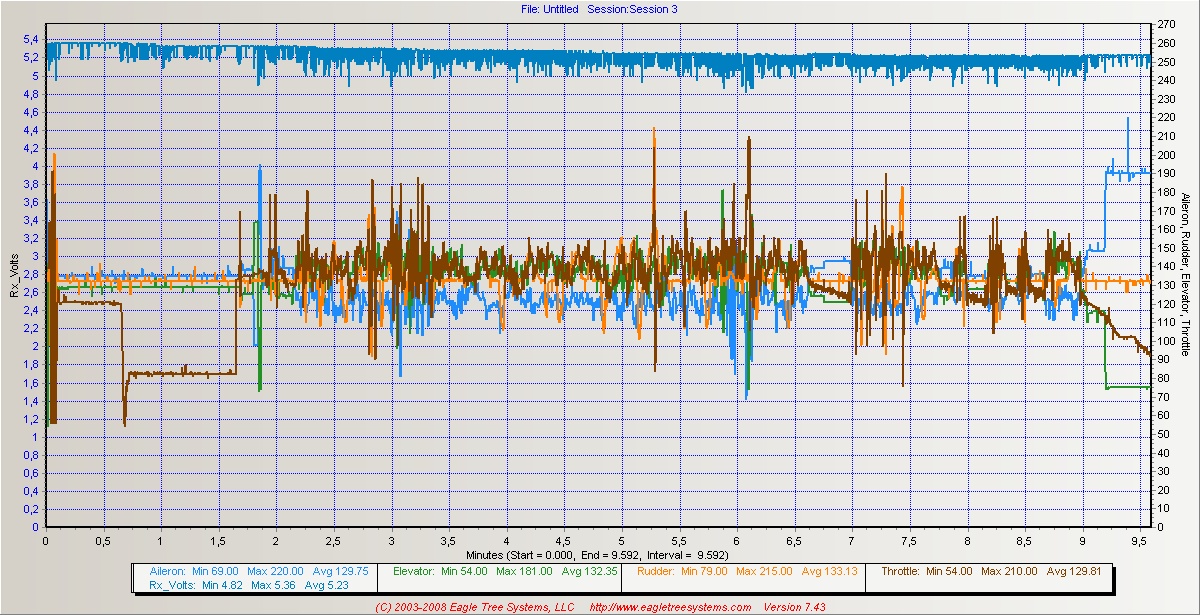
Task: Select Rx_Volts 'Min 4.82' legend value
Action: coord(220,585)
